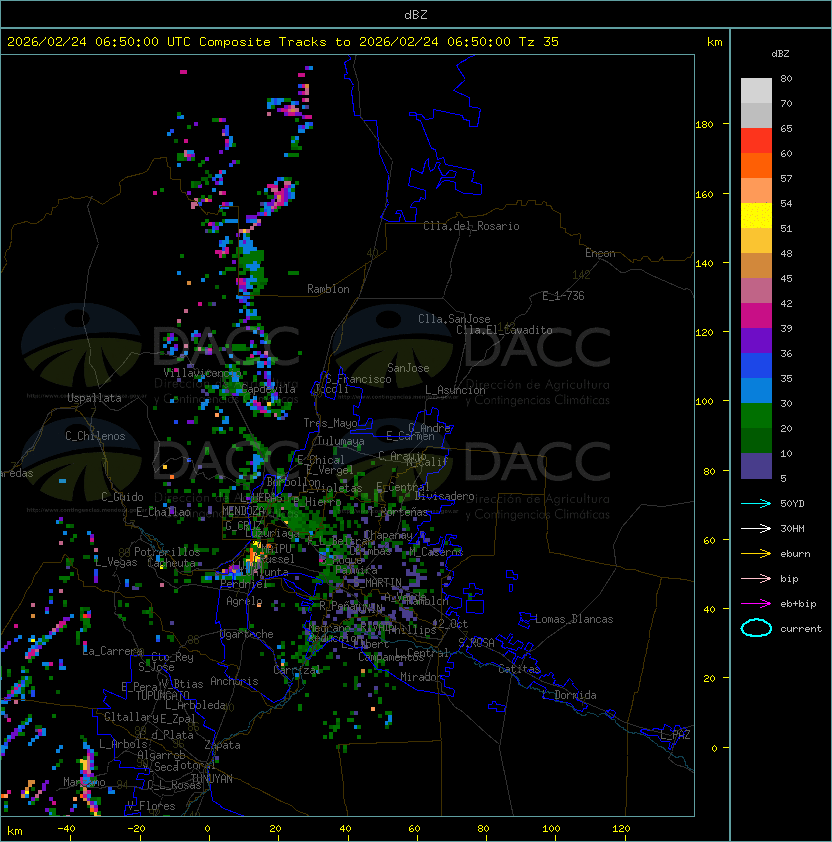The height and width of the screenshot is (842, 832).
Task: Click the 'Anchoris' map label
Action: point(234,681)
